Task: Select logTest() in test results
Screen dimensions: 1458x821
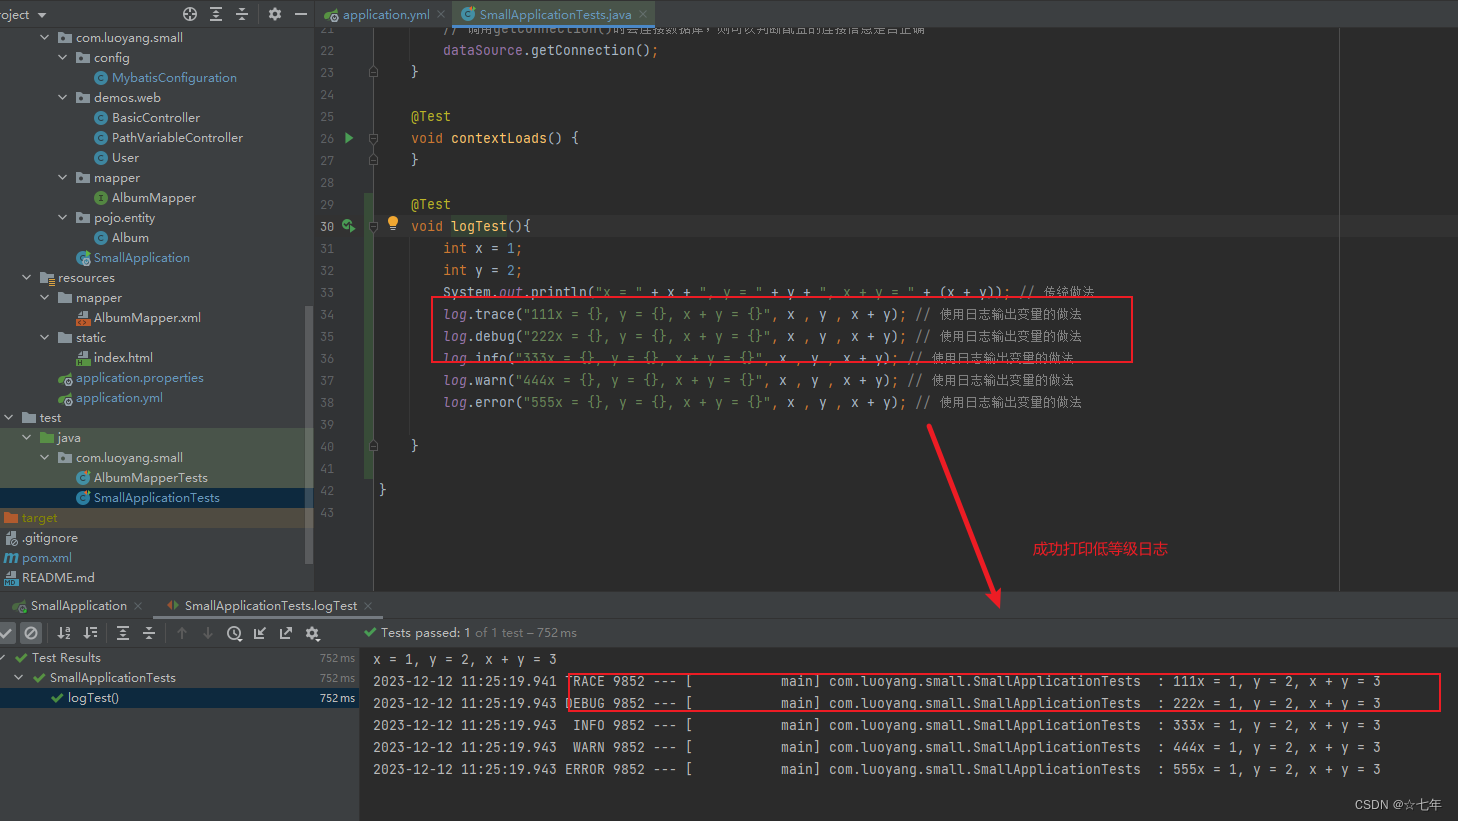Action: [93, 698]
